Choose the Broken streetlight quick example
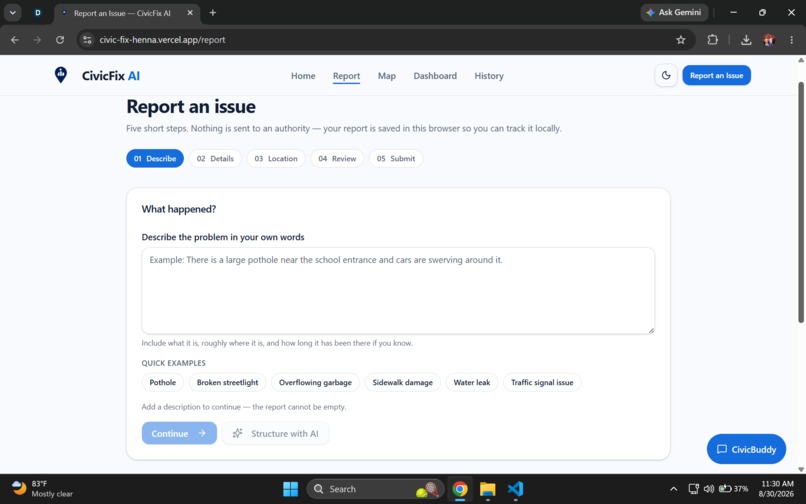This screenshot has width=806, height=504. [227, 382]
